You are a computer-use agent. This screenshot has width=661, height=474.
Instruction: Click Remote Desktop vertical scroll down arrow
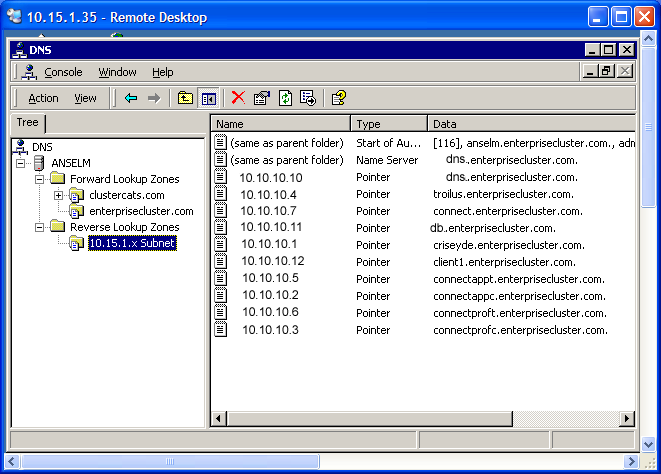[648, 444]
